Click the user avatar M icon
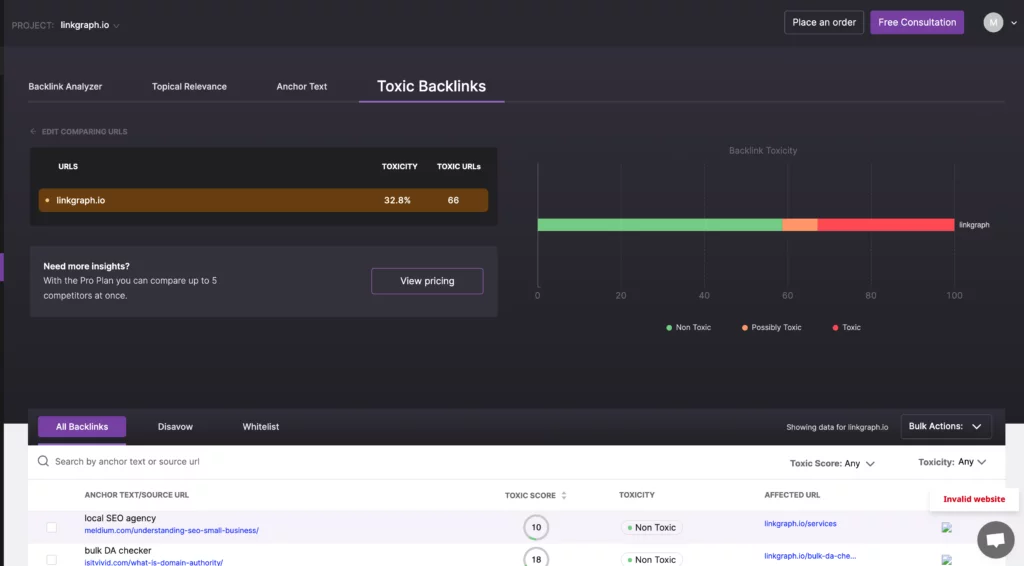Screen dimensions: 1024x566 pyautogui.click(x=993, y=22)
